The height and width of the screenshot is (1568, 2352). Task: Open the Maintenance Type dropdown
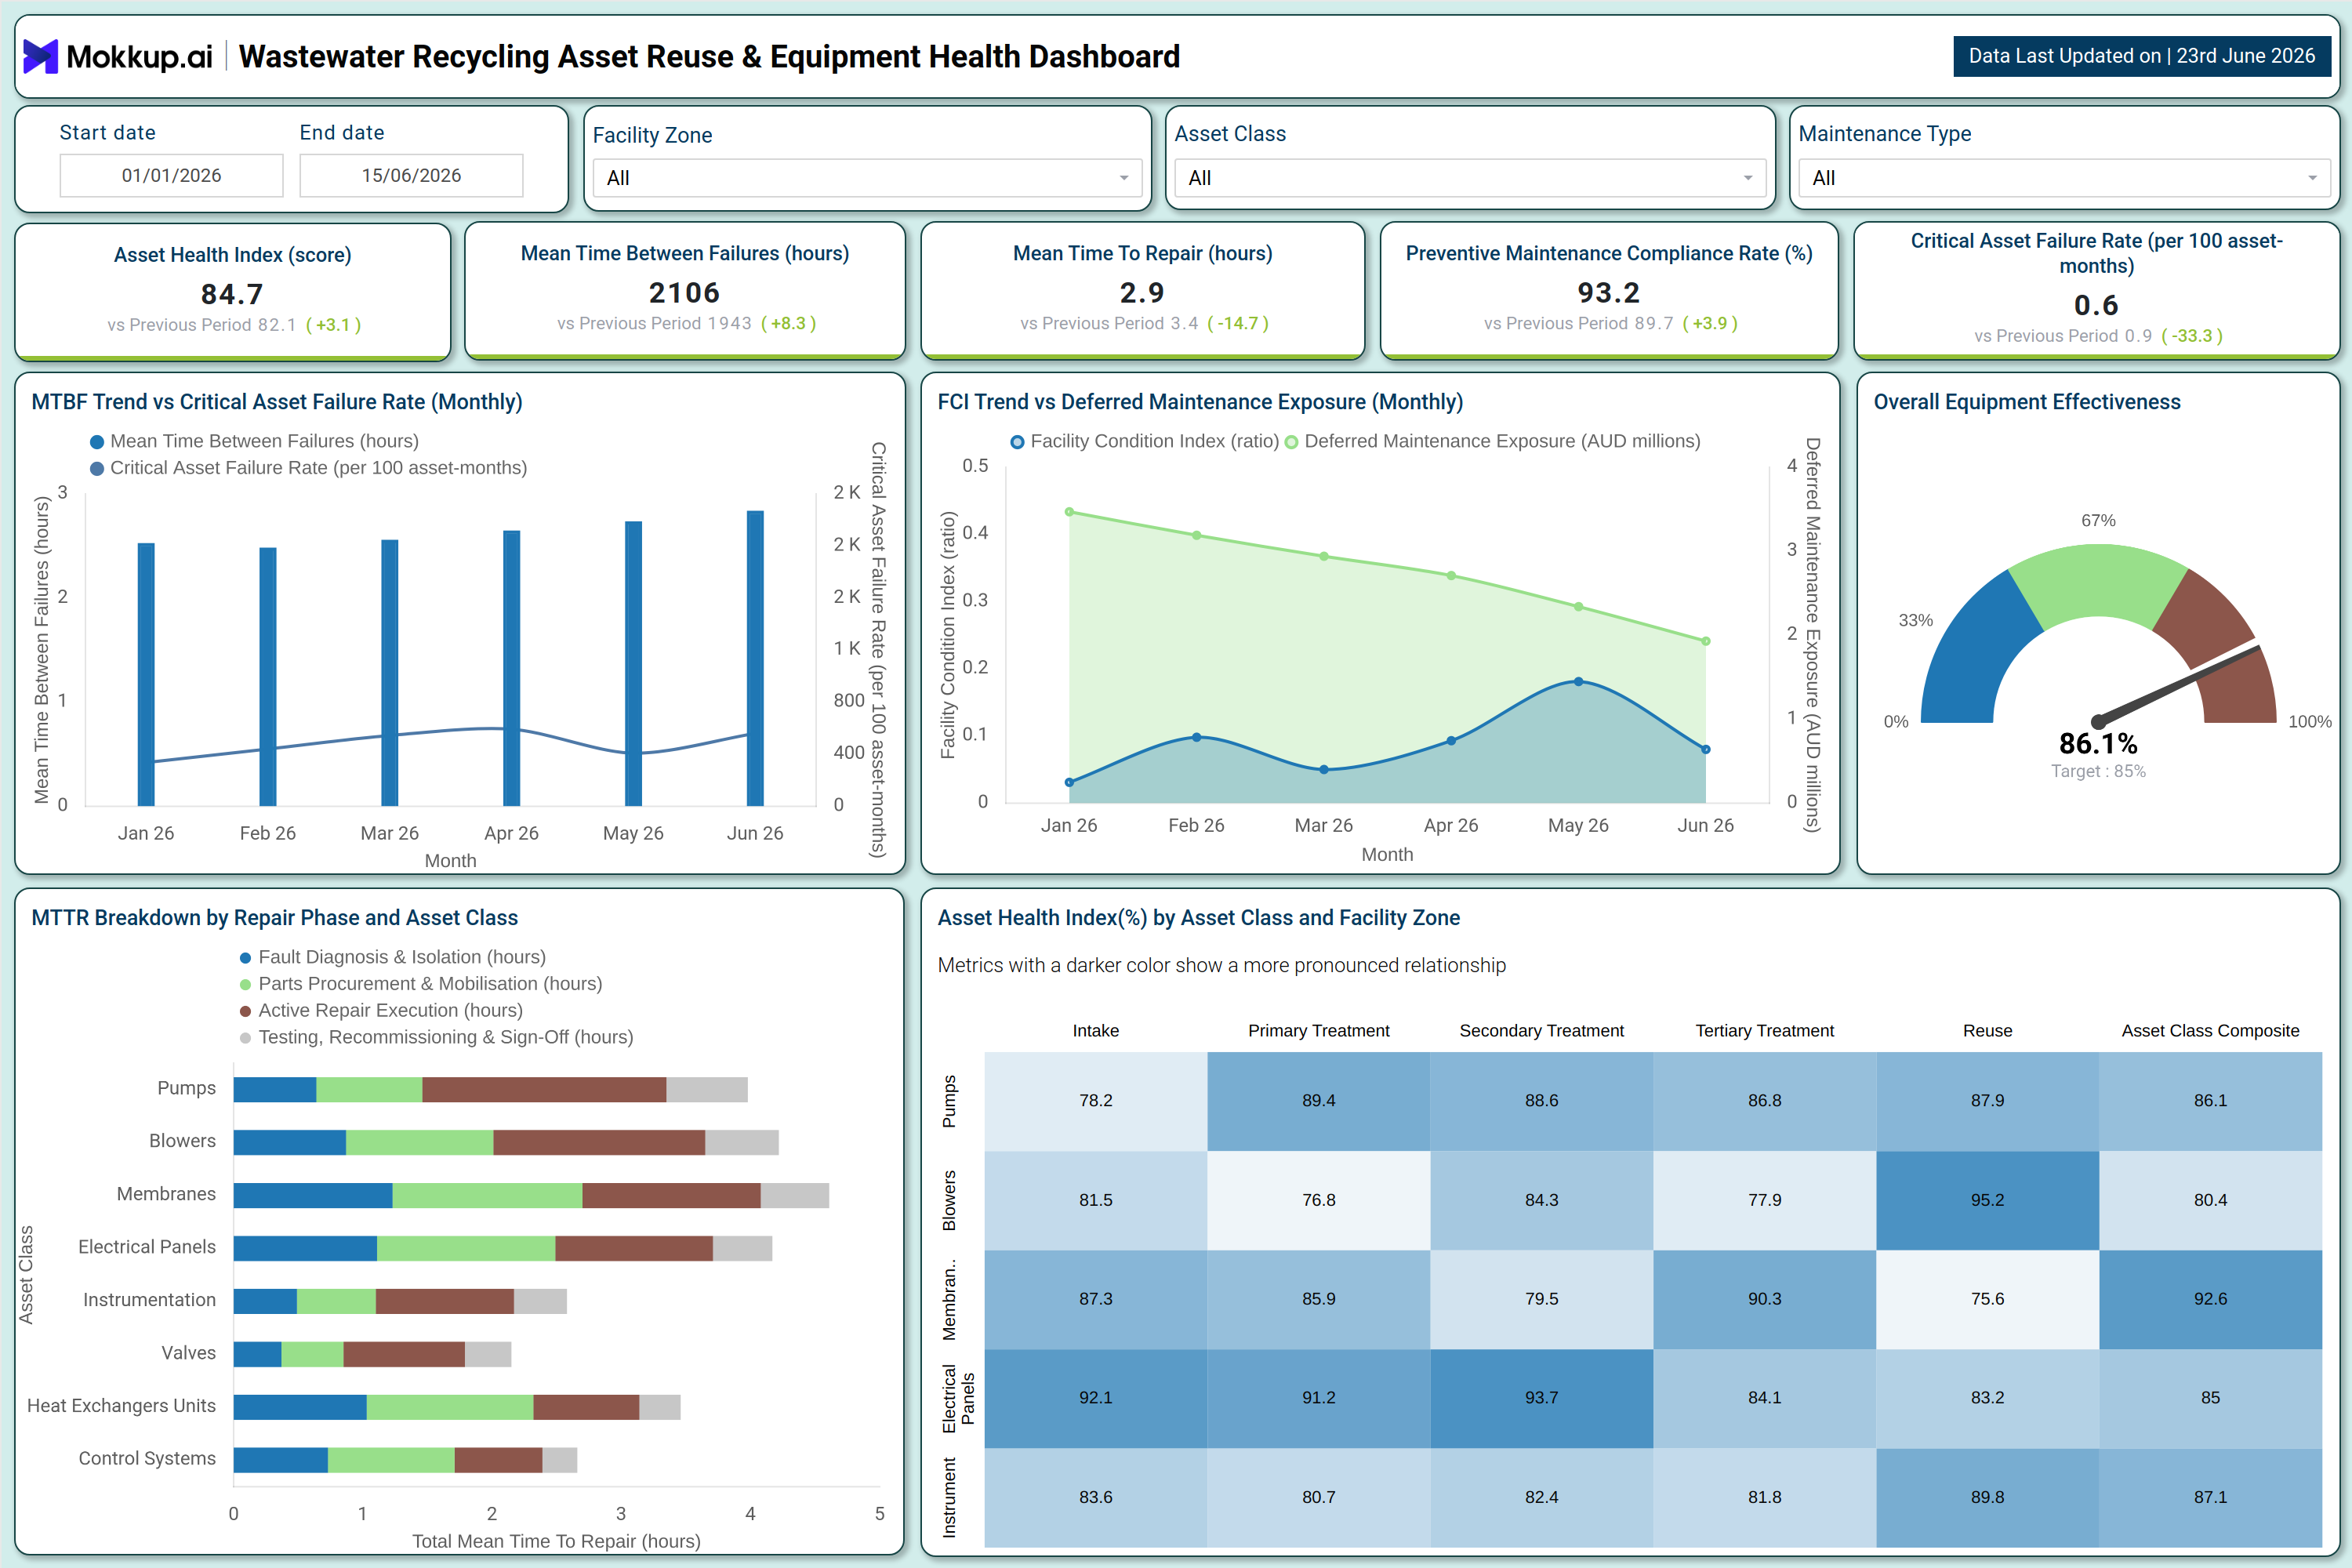pos(2063,178)
